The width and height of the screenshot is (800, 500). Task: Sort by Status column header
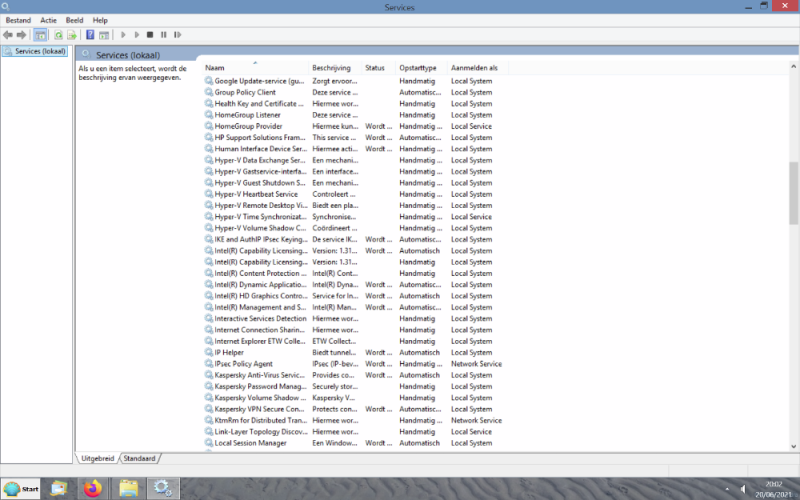[x=375, y=68]
